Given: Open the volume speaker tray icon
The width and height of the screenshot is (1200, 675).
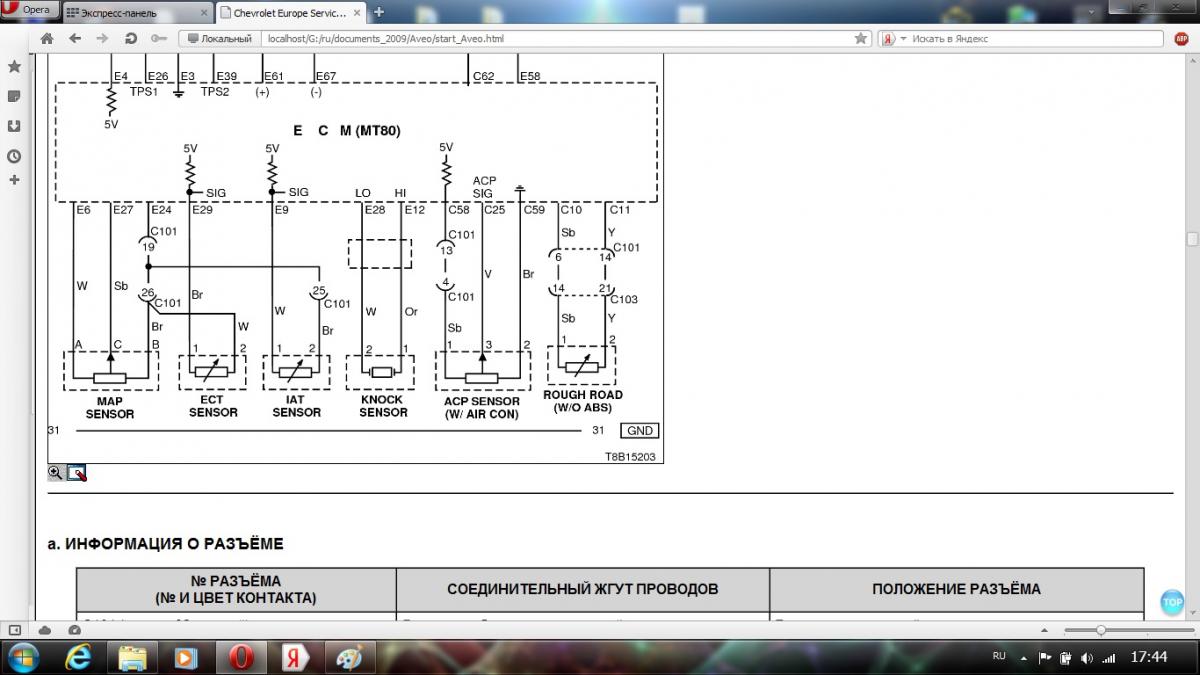Looking at the screenshot, I should pos(1087,657).
